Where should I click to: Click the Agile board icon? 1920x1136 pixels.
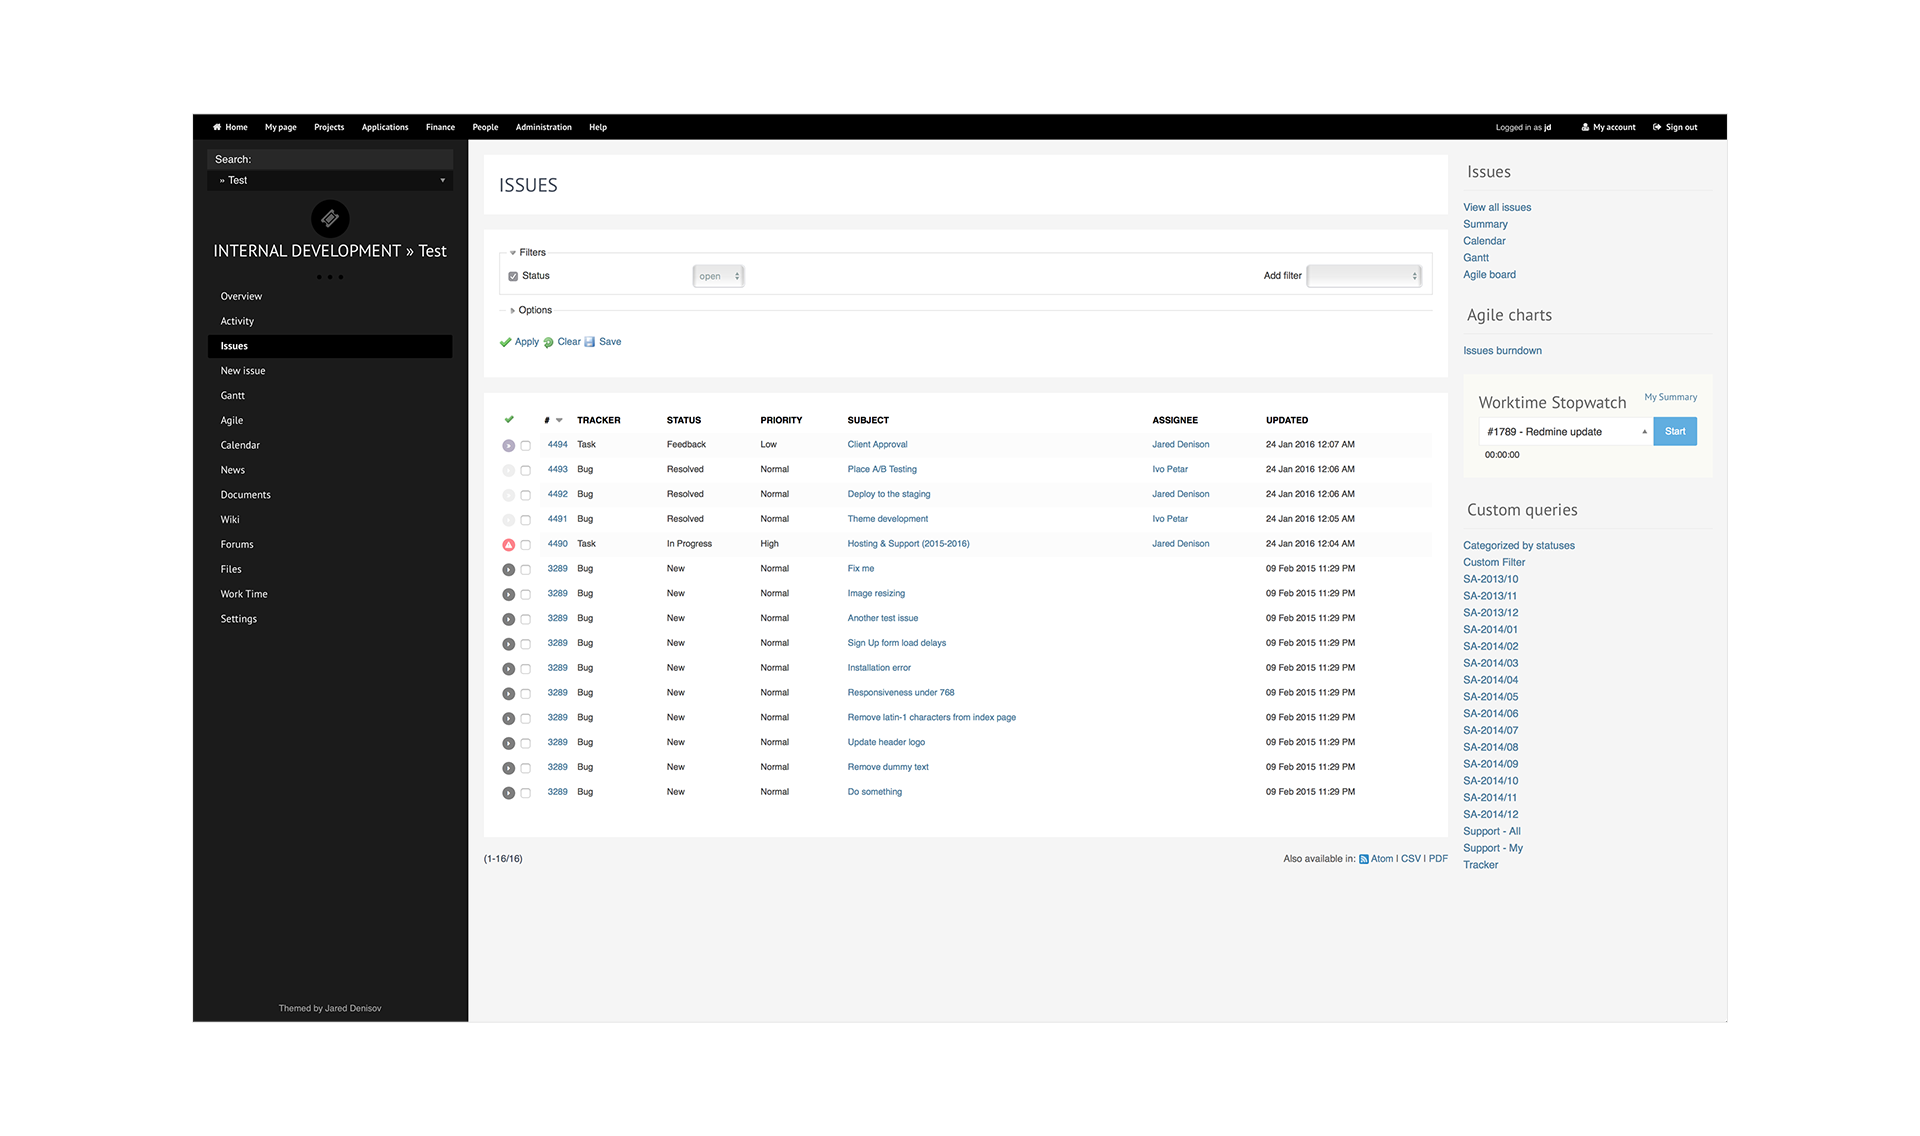pyautogui.click(x=1490, y=273)
